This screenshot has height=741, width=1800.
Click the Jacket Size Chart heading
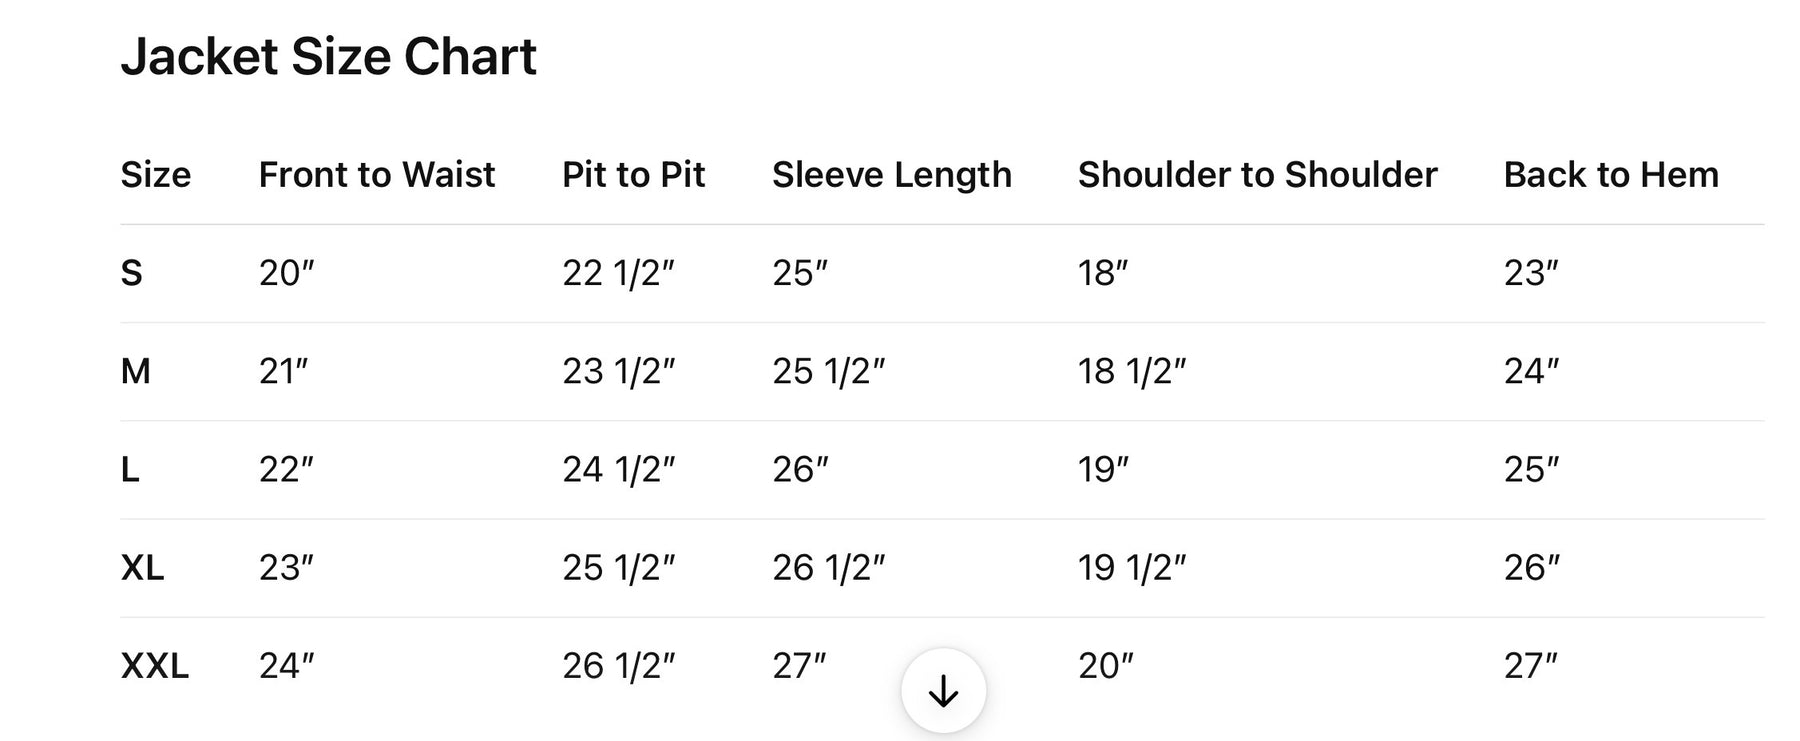[329, 57]
